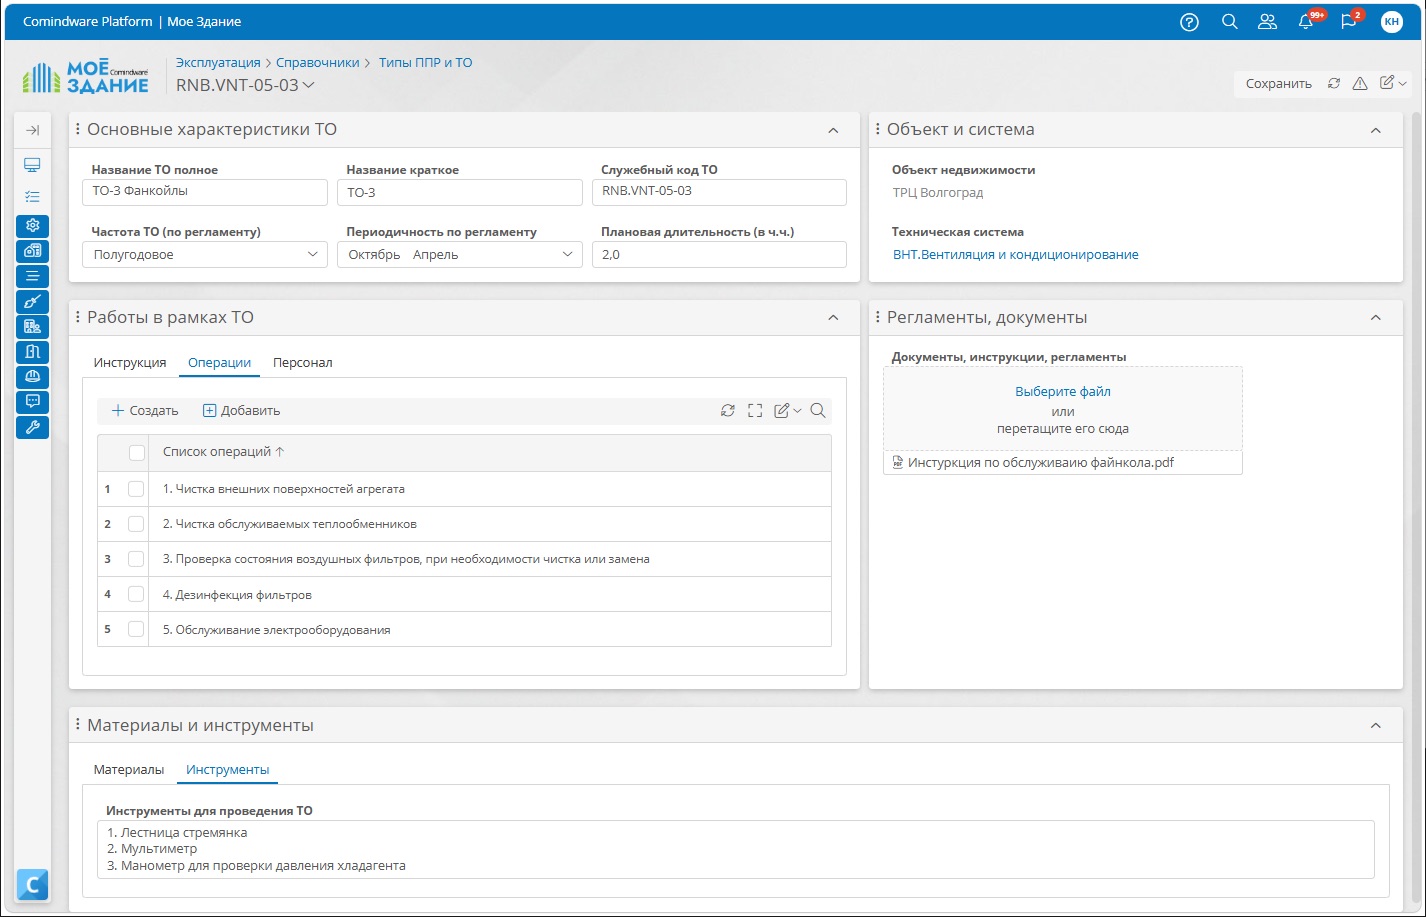Check the row for Чистка внешних поверхностей агрегата
1426x917 pixels.
[x=137, y=489]
